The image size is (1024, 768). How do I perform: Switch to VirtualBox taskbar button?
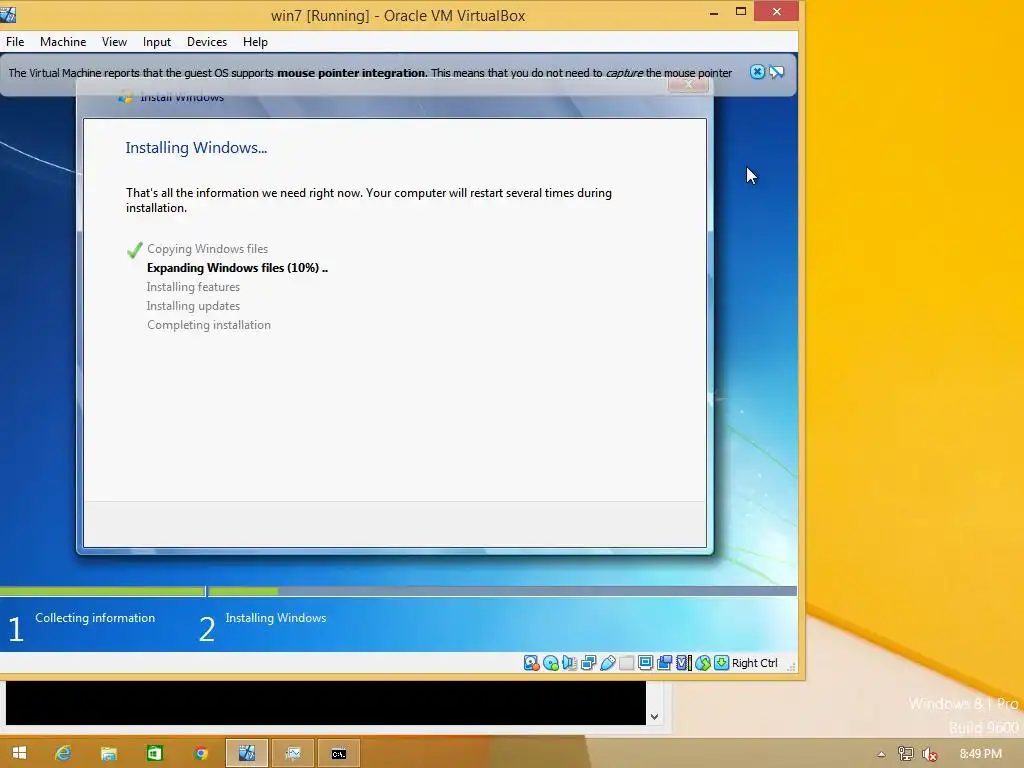(x=246, y=753)
